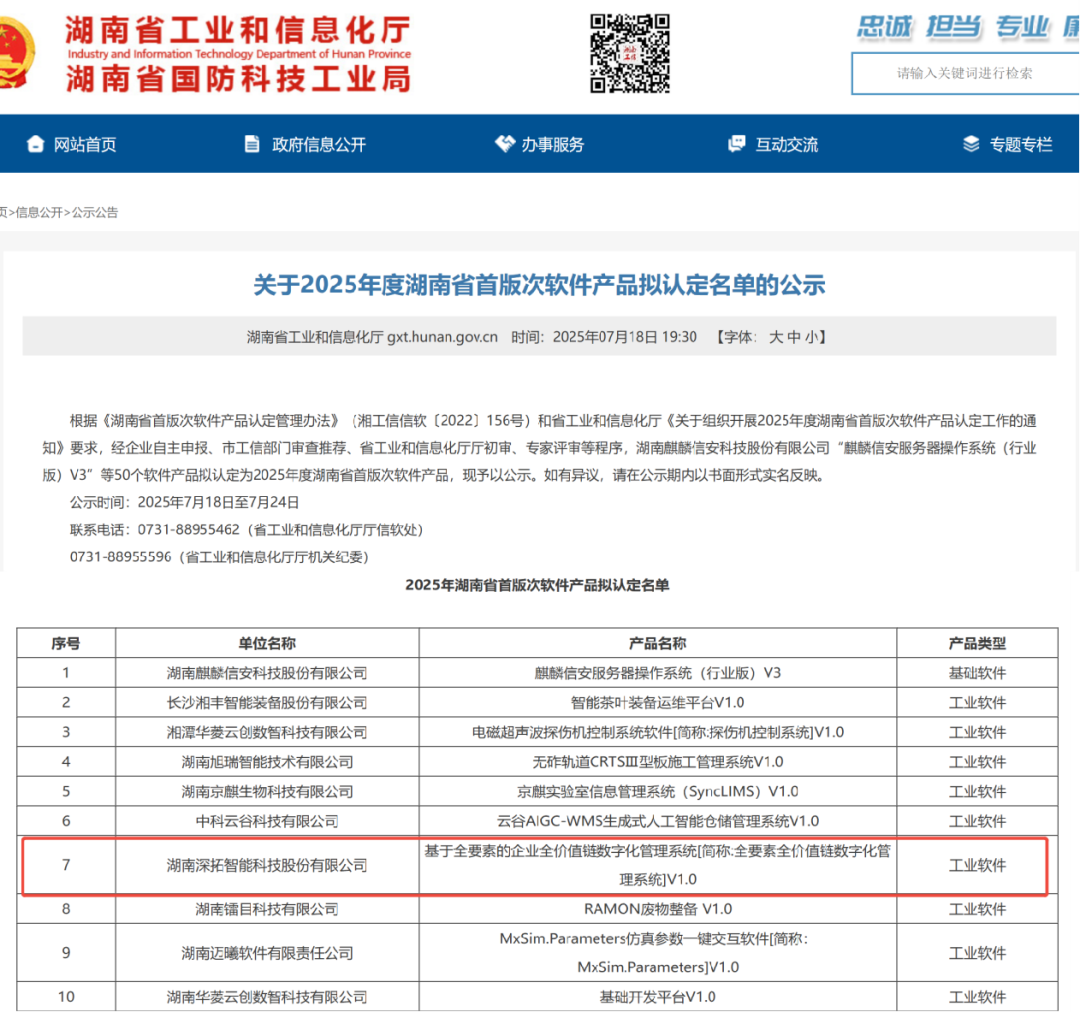Open the 公示公告 breadcrumb link
Screen dimensions: 1080x1012
(x=94, y=212)
